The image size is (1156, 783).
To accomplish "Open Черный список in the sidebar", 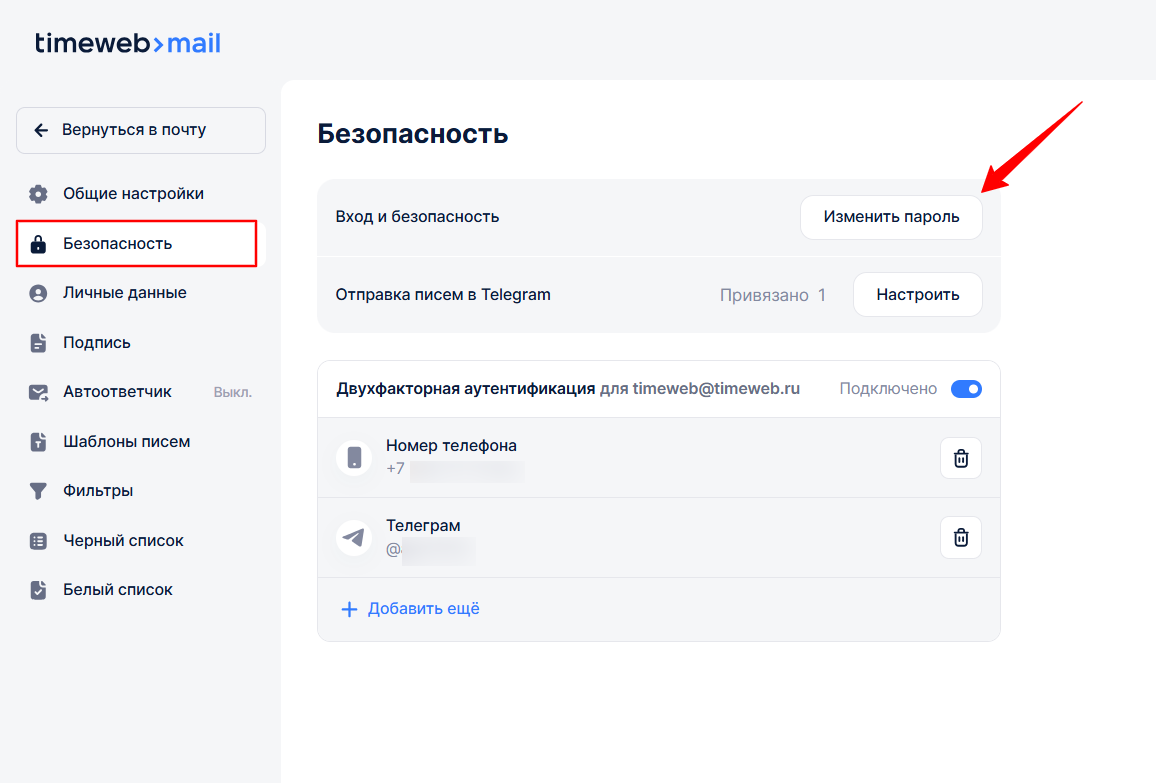I will (x=123, y=541).
